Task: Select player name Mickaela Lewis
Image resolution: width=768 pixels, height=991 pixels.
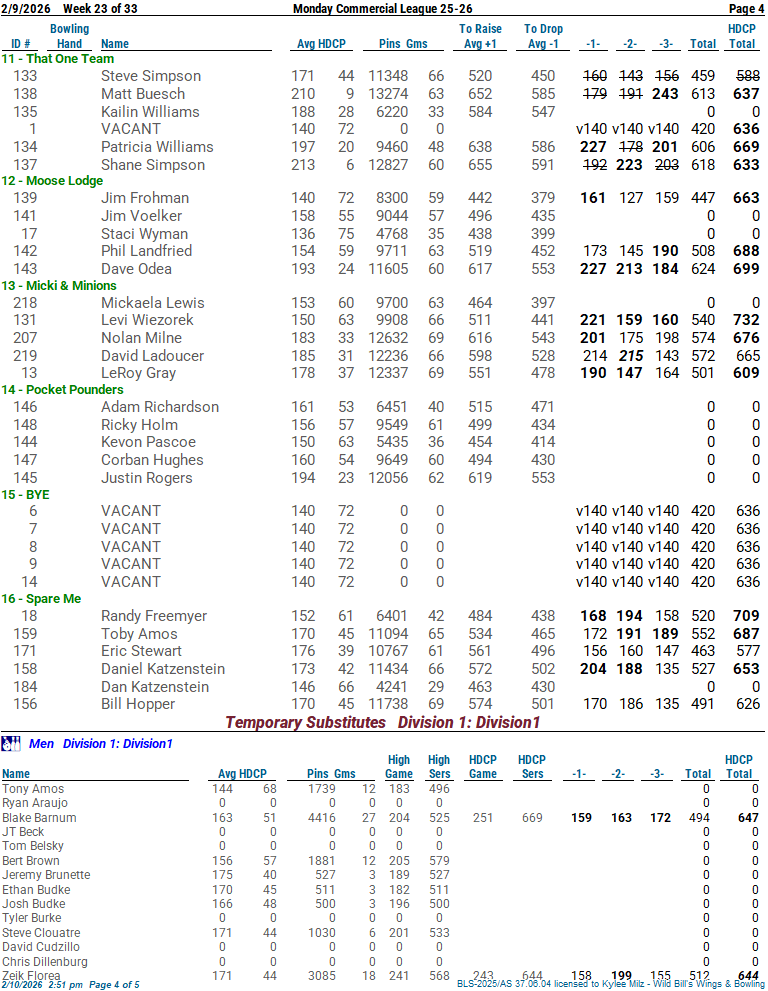Action: [153, 303]
